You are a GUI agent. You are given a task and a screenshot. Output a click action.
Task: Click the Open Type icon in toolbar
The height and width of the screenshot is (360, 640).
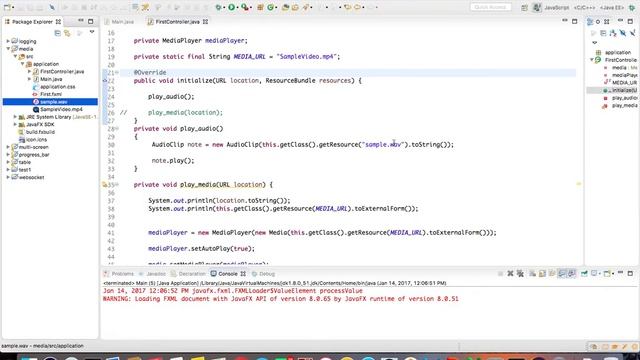coord(285,7)
